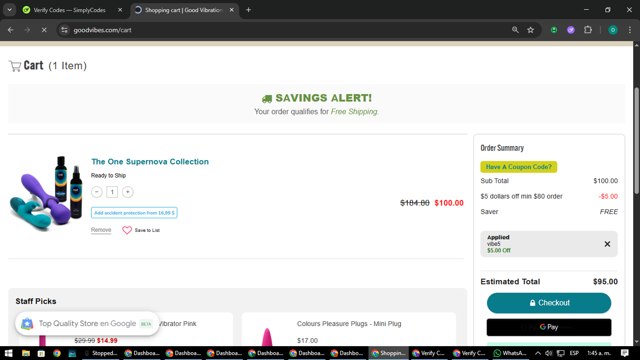
Task: Open the Top Quality Store en Google badge
Action: pyautogui.click(x=87, y=324)
